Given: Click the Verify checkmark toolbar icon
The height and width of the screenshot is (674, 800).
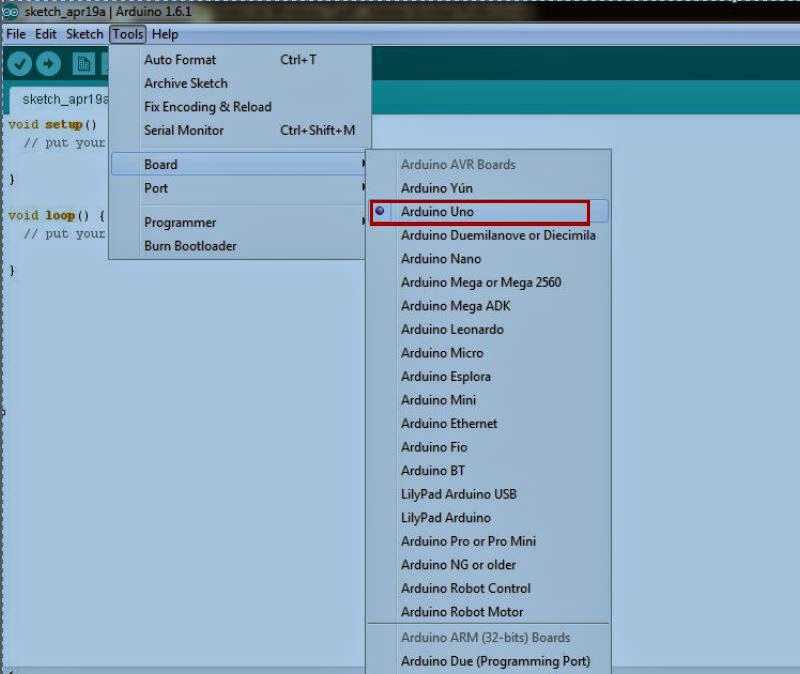Looking at the screenshot, I should pos(19,64).
